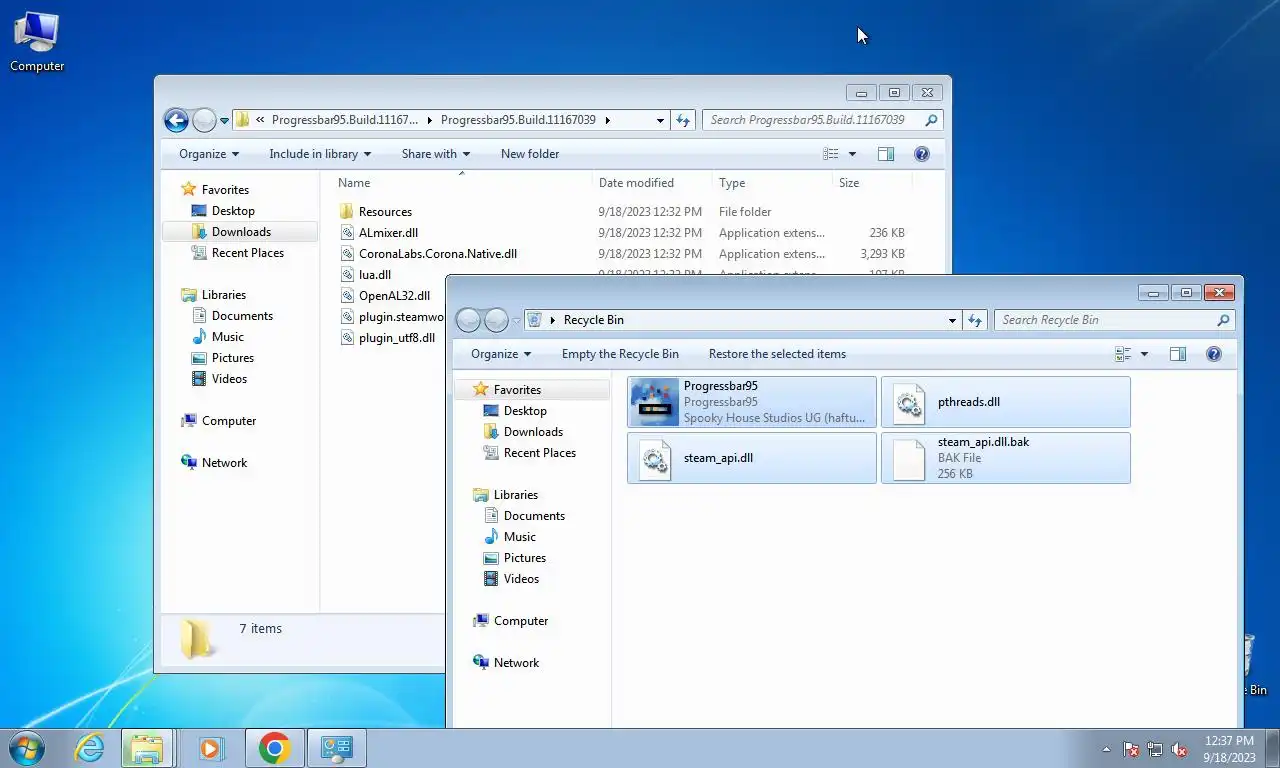Click the Resources folder icon

(346, 212)
